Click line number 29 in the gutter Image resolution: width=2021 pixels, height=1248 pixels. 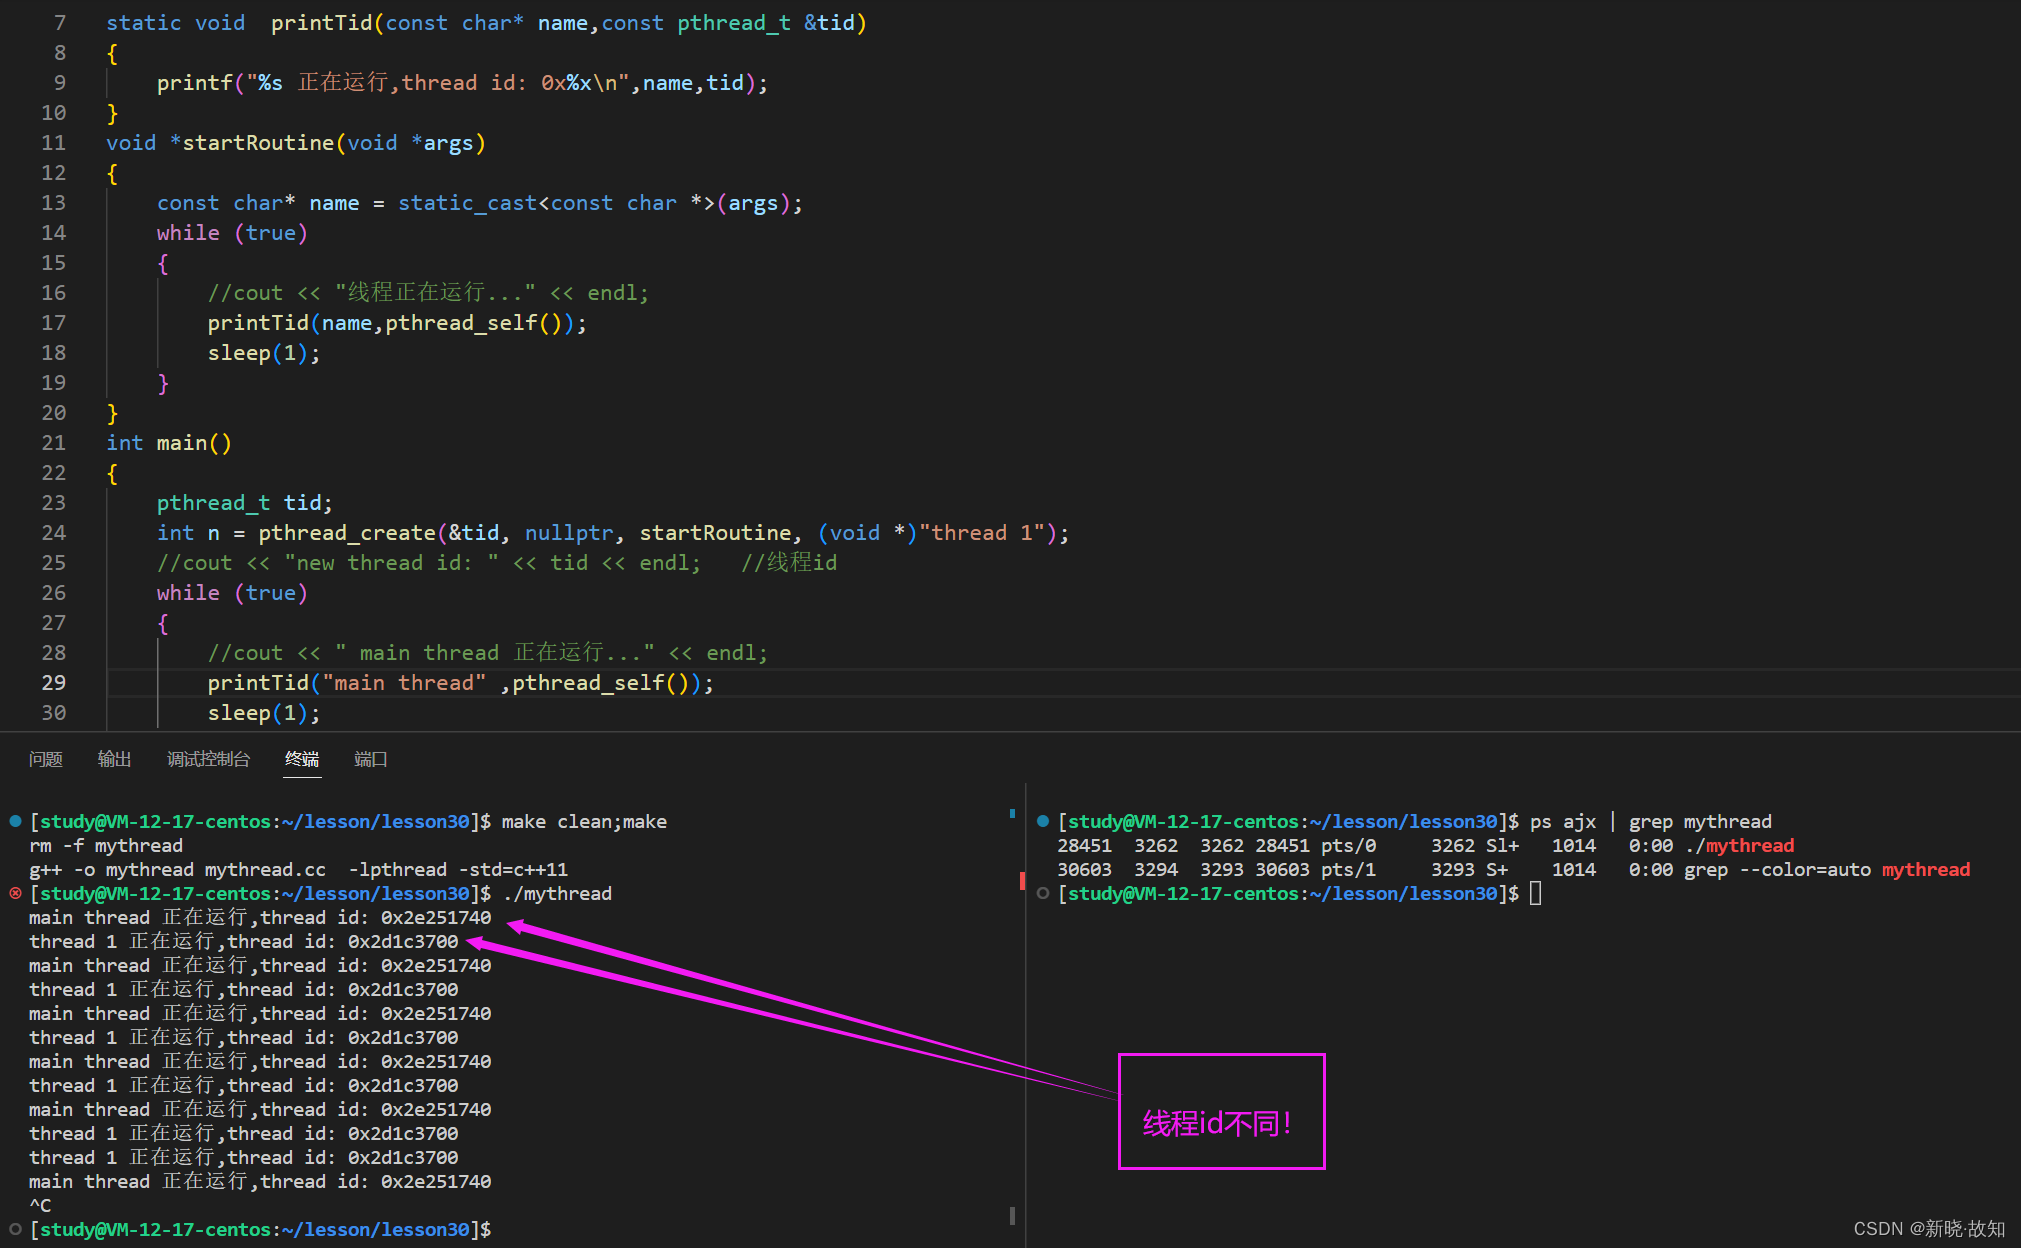coord(54,683)
